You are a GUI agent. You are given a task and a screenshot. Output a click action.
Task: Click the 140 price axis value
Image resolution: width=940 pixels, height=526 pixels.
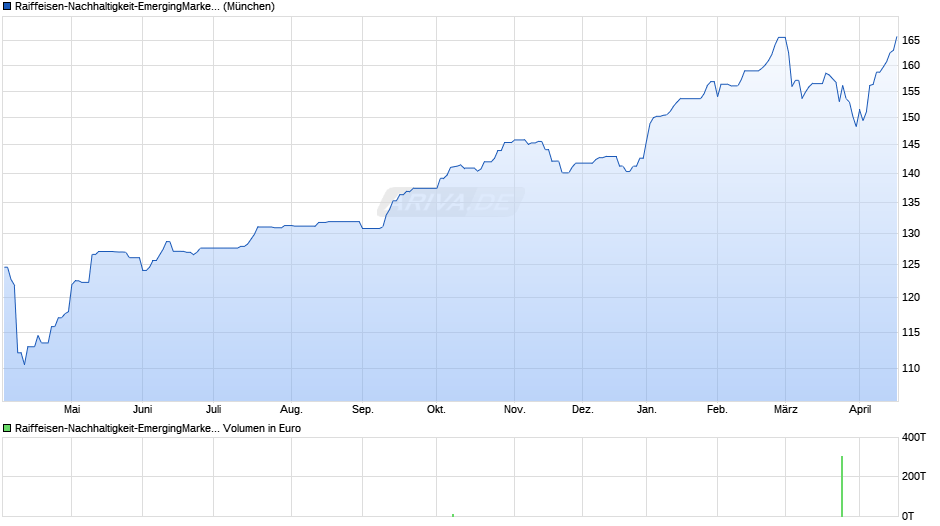coord(911,173)
